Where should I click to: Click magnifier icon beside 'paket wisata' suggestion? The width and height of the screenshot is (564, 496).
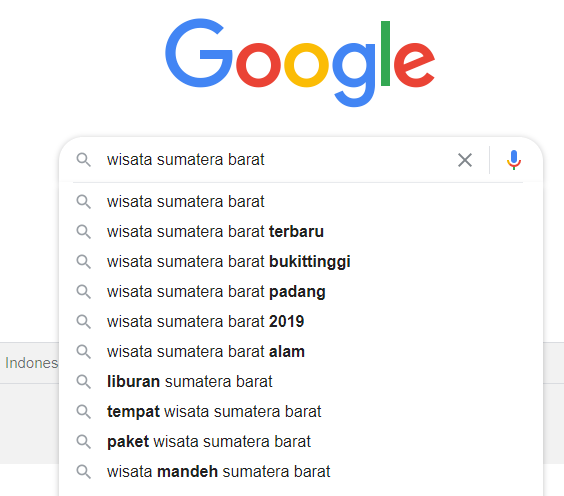(83, 442)
